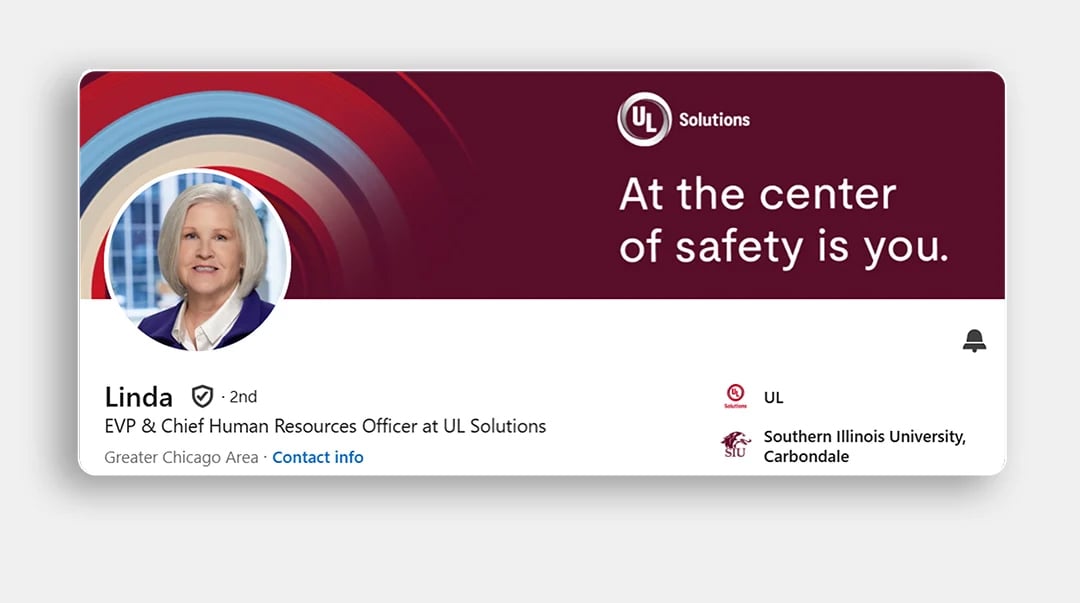Click the maroon SIU lettering in the university logo
Screen dimensions: 1080x603
[x=737, y=452]
